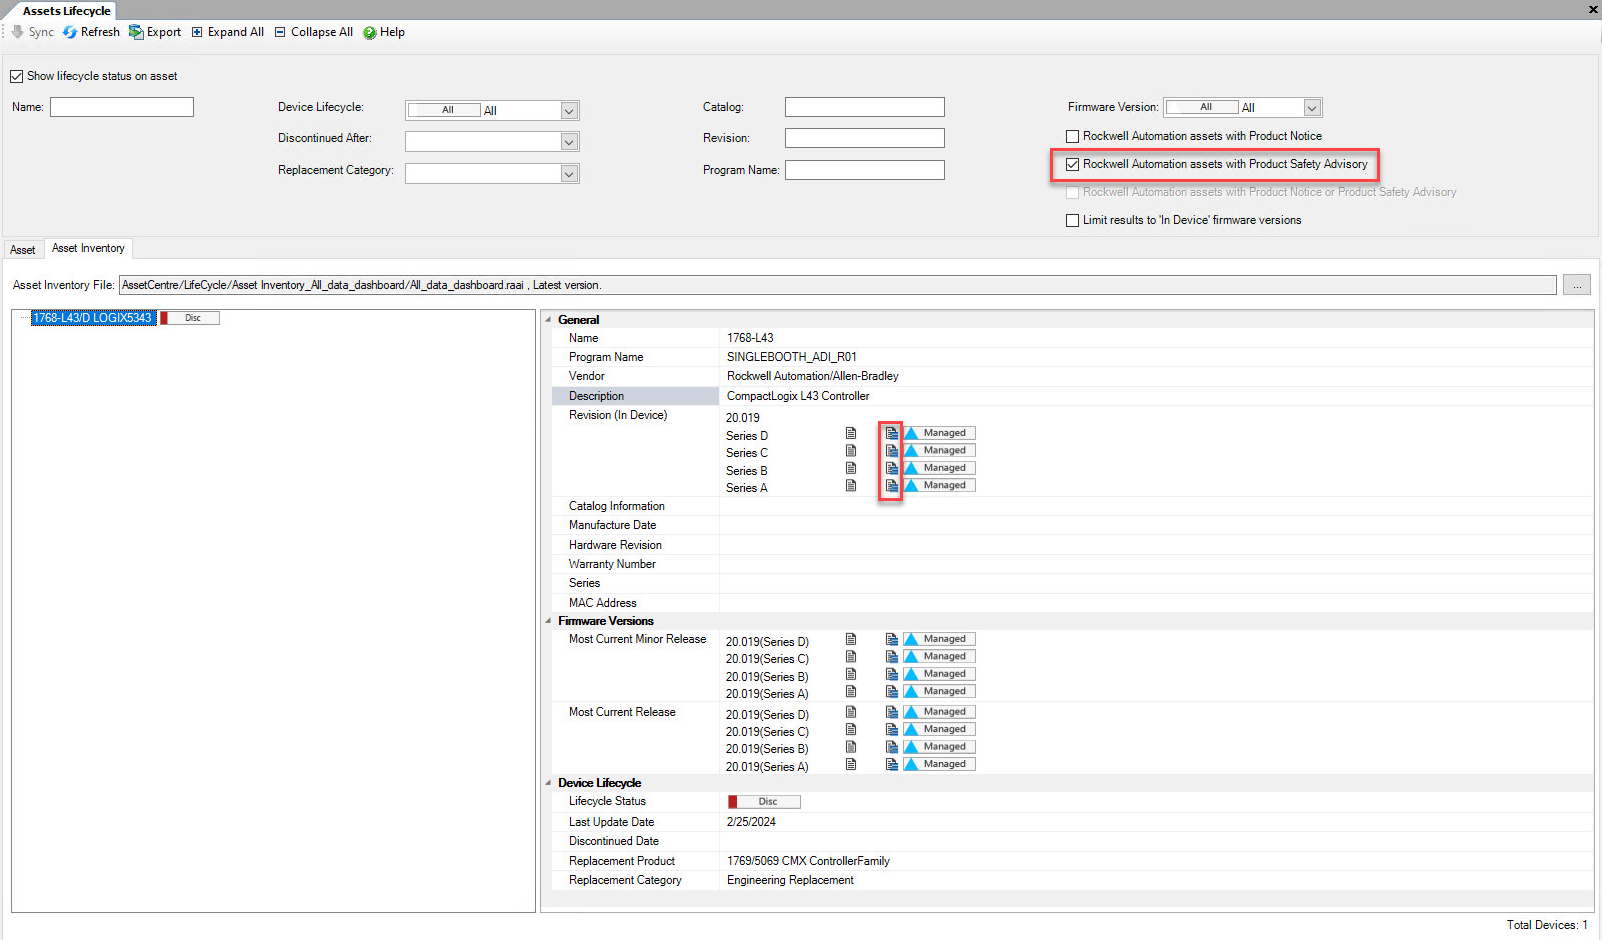Select the Description property row
Screen dimensions: 1602x940
pyautogui.click(x=1072, y=396)
